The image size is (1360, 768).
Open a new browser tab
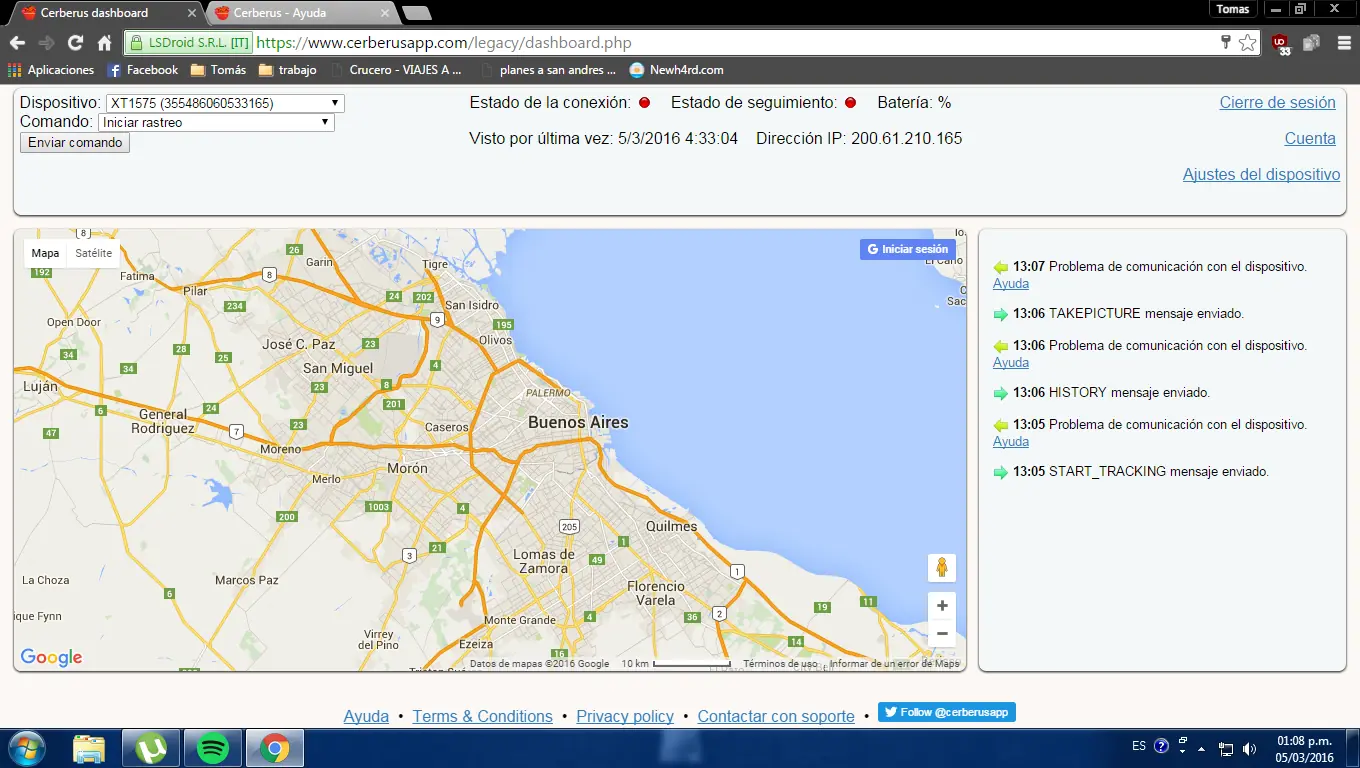click(x=416, y=13)
